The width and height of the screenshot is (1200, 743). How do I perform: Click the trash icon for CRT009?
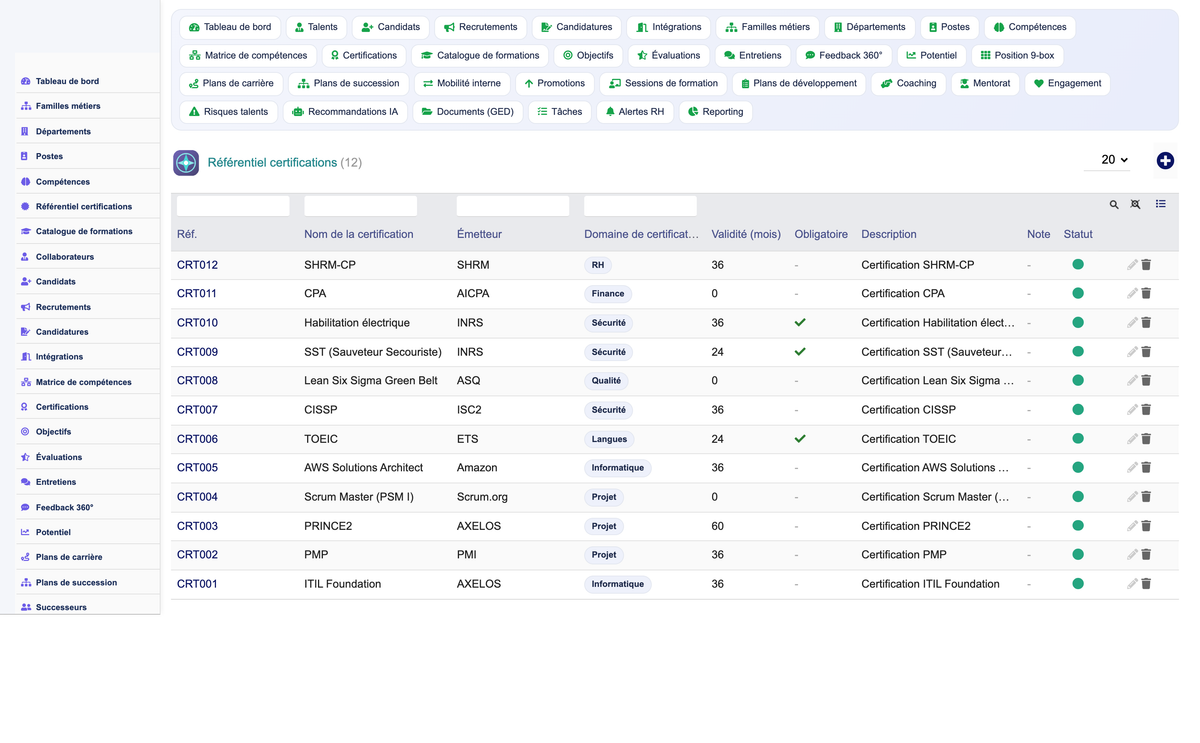pos(1146,352)
